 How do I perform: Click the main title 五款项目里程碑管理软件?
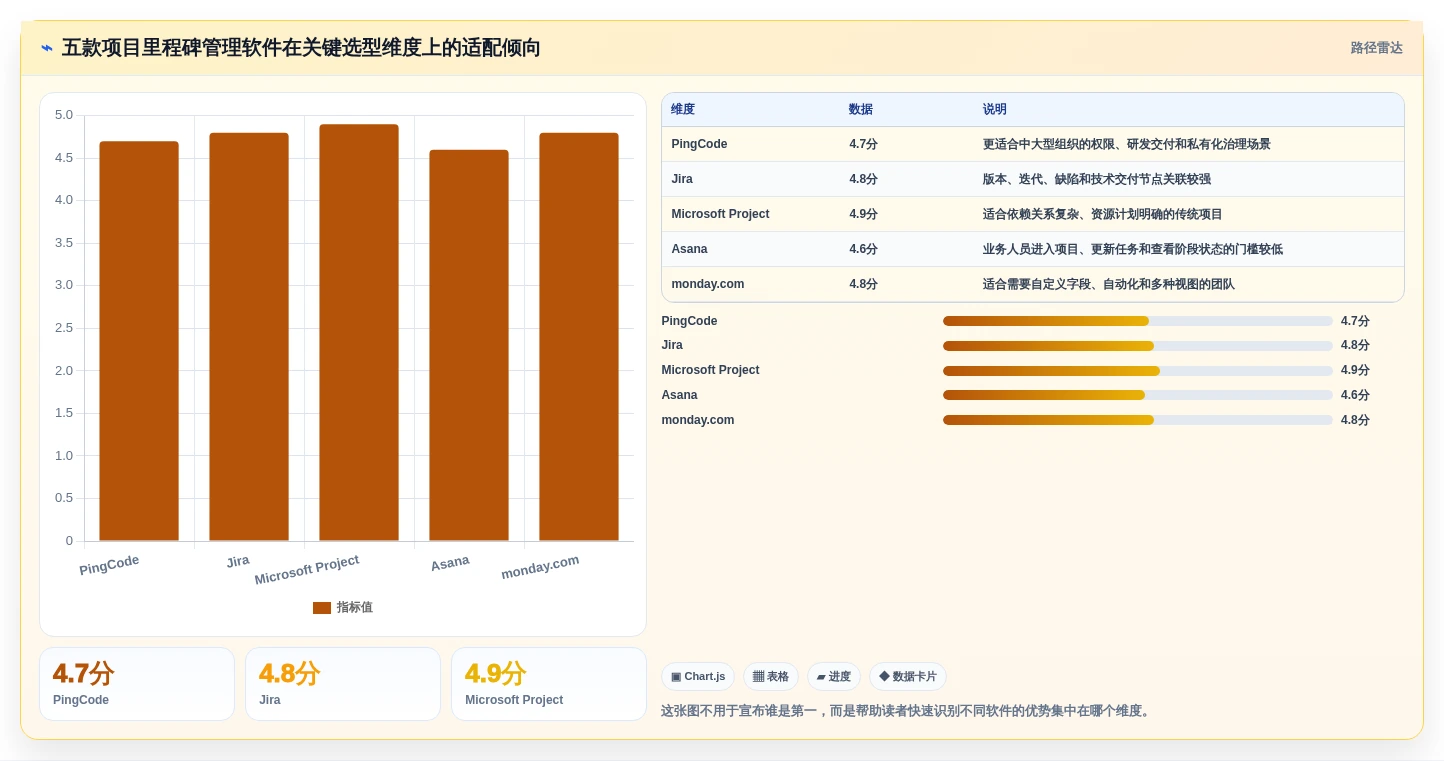pos(301,48)
